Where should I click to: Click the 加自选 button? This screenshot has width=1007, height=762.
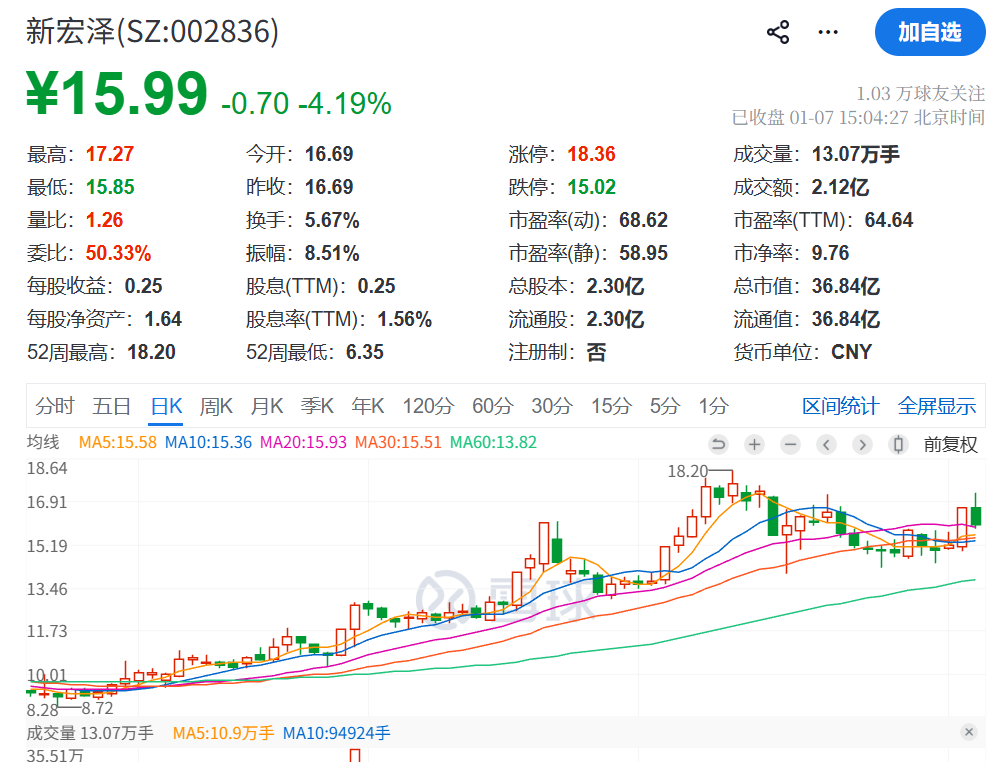930,32
